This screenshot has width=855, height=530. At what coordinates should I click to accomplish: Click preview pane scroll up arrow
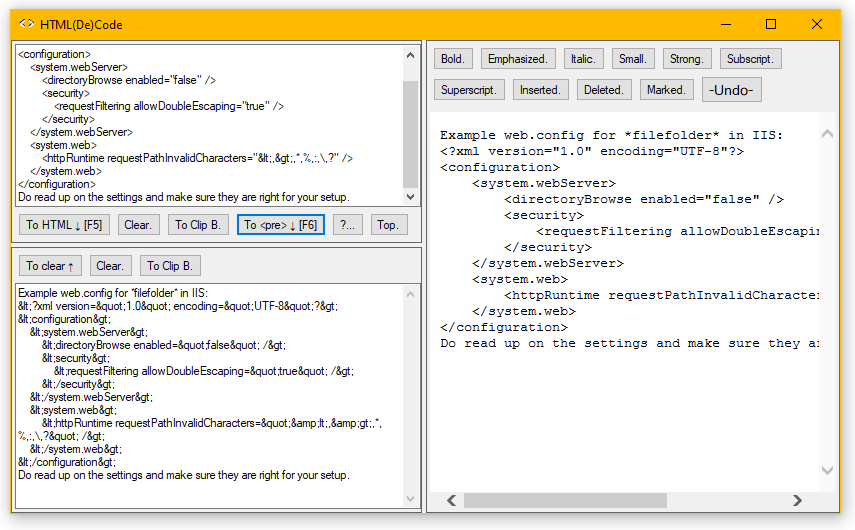827,134
